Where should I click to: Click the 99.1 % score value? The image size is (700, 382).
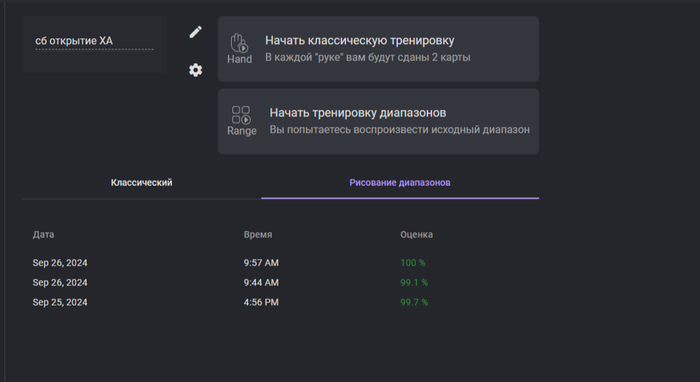[x=414, y=282]
